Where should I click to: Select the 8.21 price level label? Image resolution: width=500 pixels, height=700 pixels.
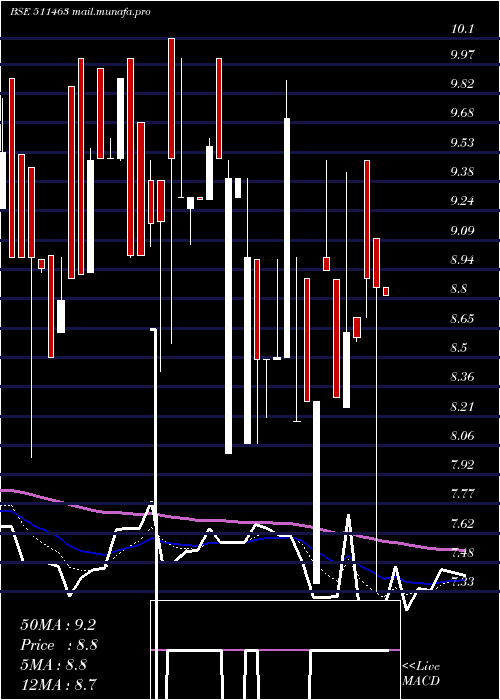(x=463, y=406)
